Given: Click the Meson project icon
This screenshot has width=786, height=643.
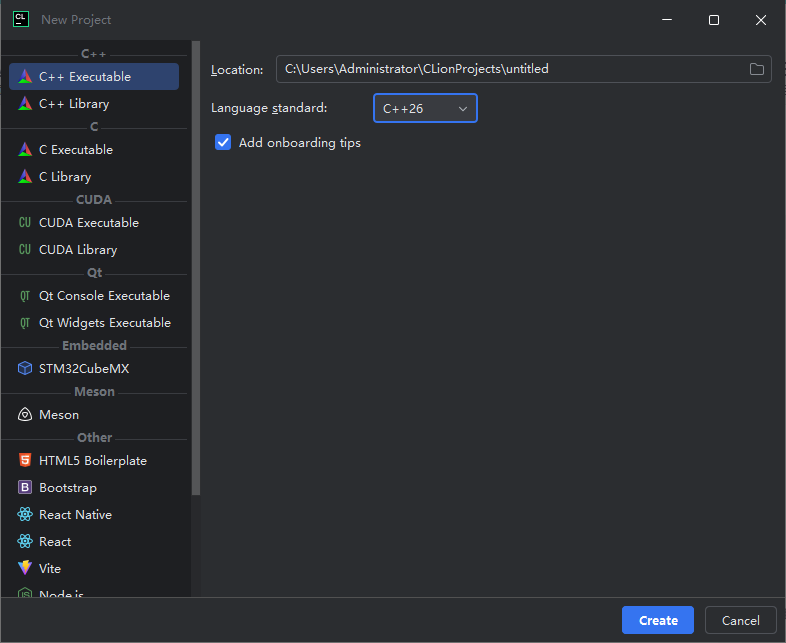Looking at the screenshot, I should click(x=25, y=414).
